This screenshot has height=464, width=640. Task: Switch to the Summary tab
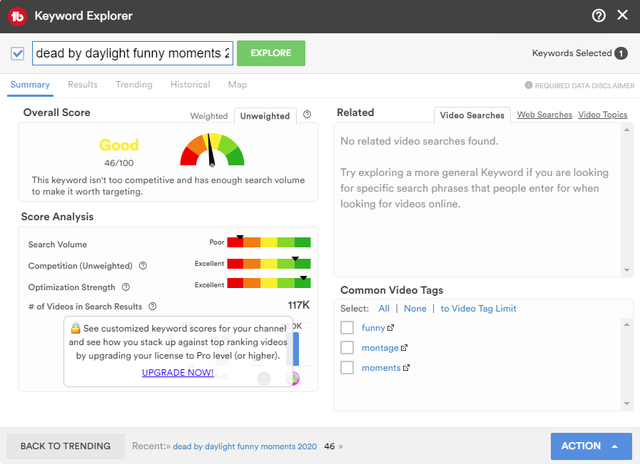(x=30, y=84)
